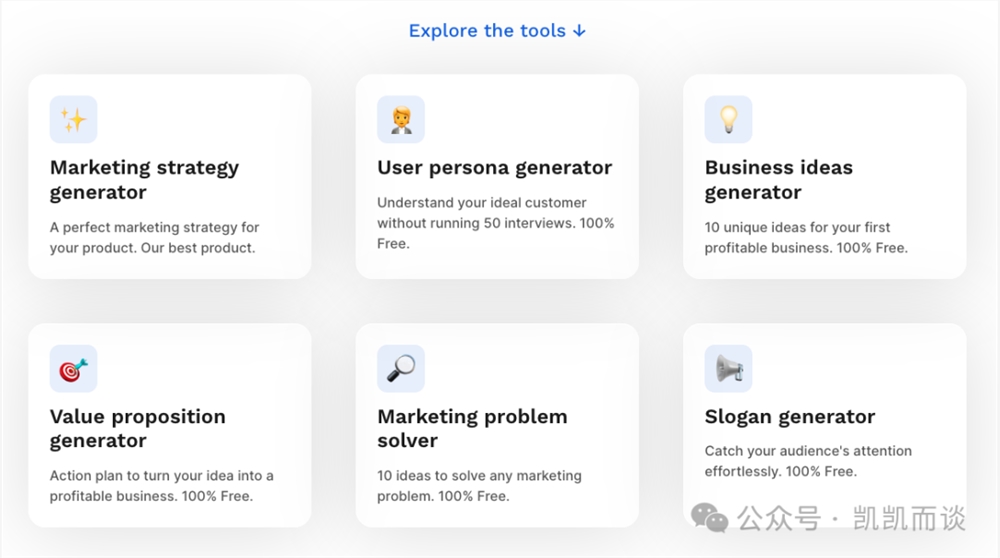Image resolution: width=1000 pixels, height=558 pixels.
Task: Click the 'Catch your audience's attention' description
Action: pyautogui.click(x=807, y=461)
